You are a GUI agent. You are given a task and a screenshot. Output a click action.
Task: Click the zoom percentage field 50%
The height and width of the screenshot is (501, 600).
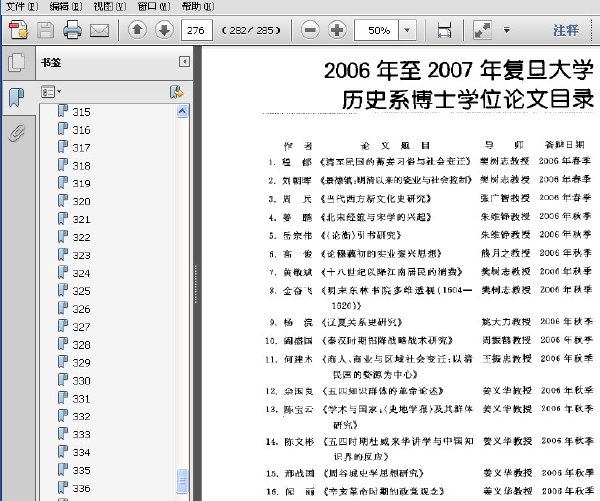pyautogui.click(x=377, y=30)
